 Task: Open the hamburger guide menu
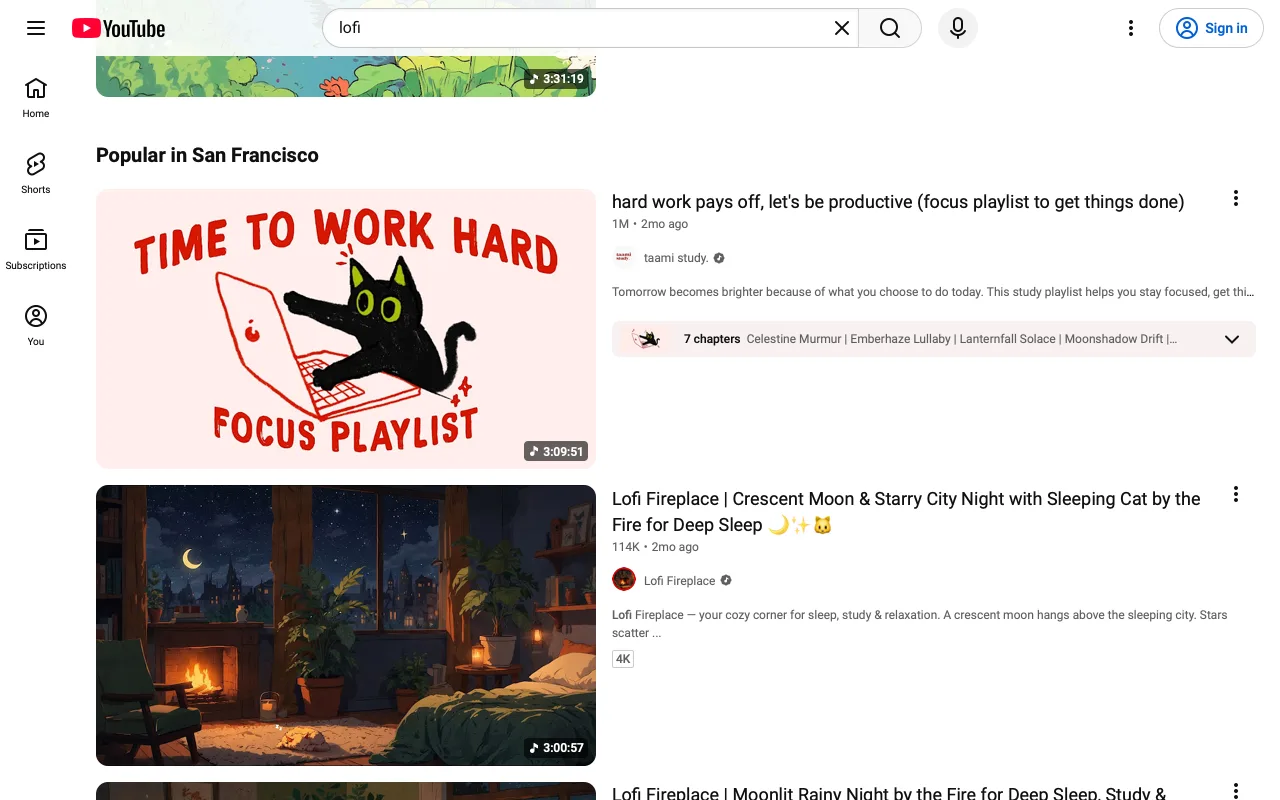(x=36, y=28)
